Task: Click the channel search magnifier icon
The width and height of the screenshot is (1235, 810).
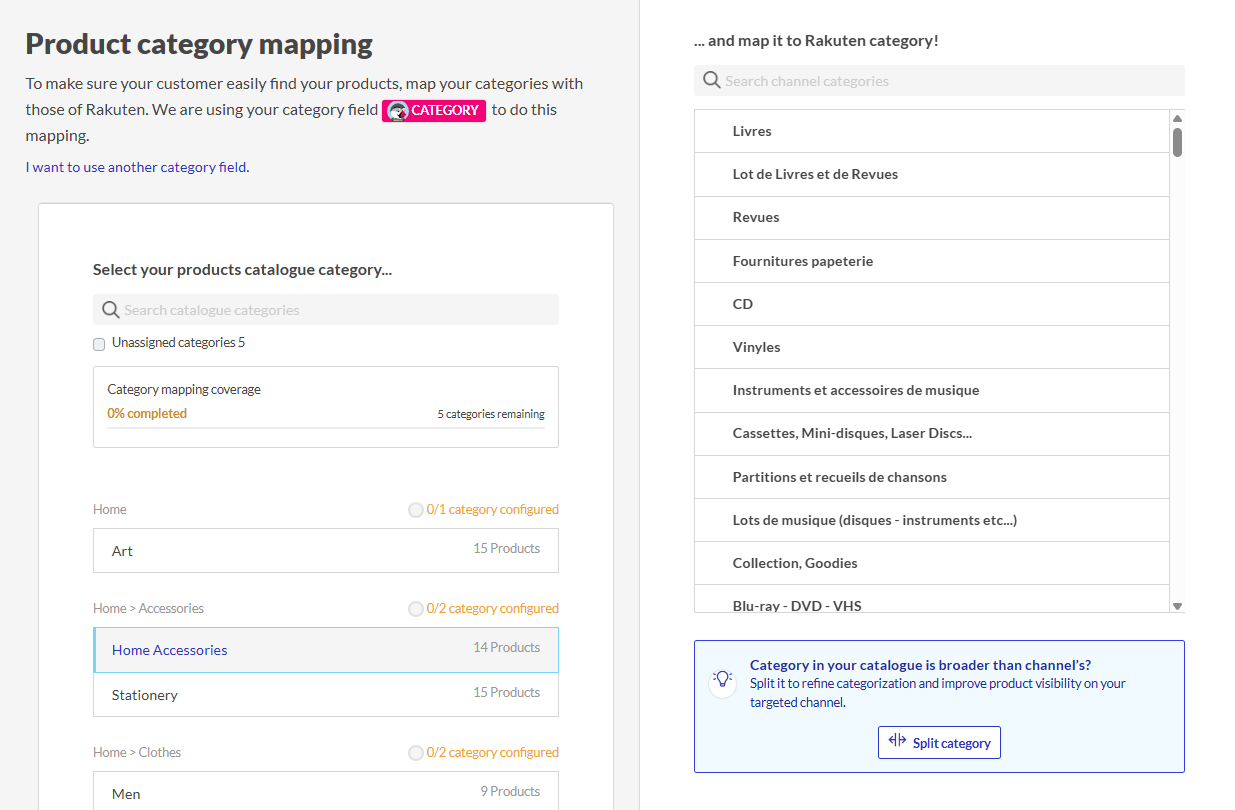Action: click(711, 81)
